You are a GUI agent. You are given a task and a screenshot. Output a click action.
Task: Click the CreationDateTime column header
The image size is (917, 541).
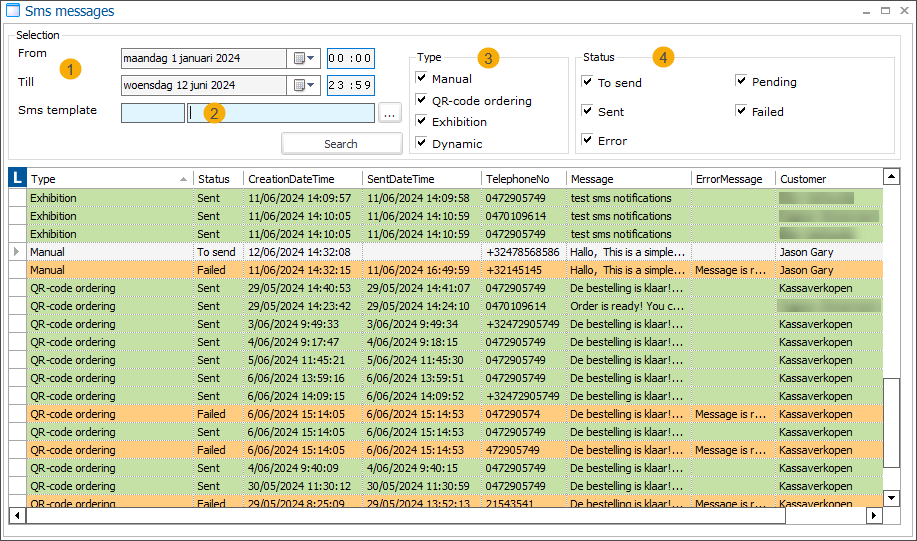[300, 179]
